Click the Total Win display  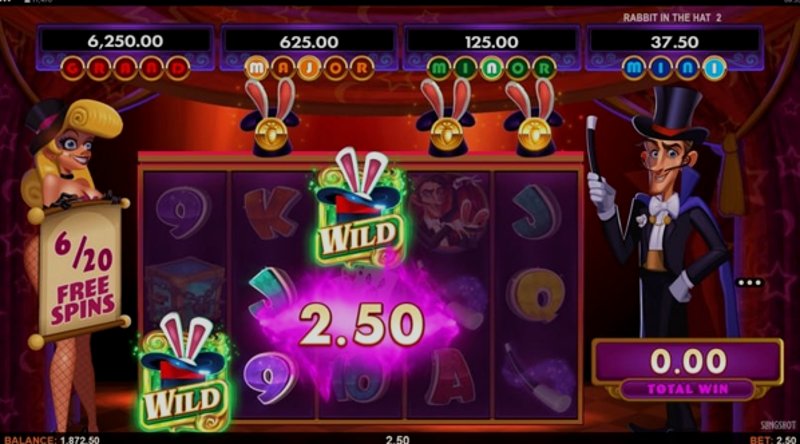click(x=688, y=369)
